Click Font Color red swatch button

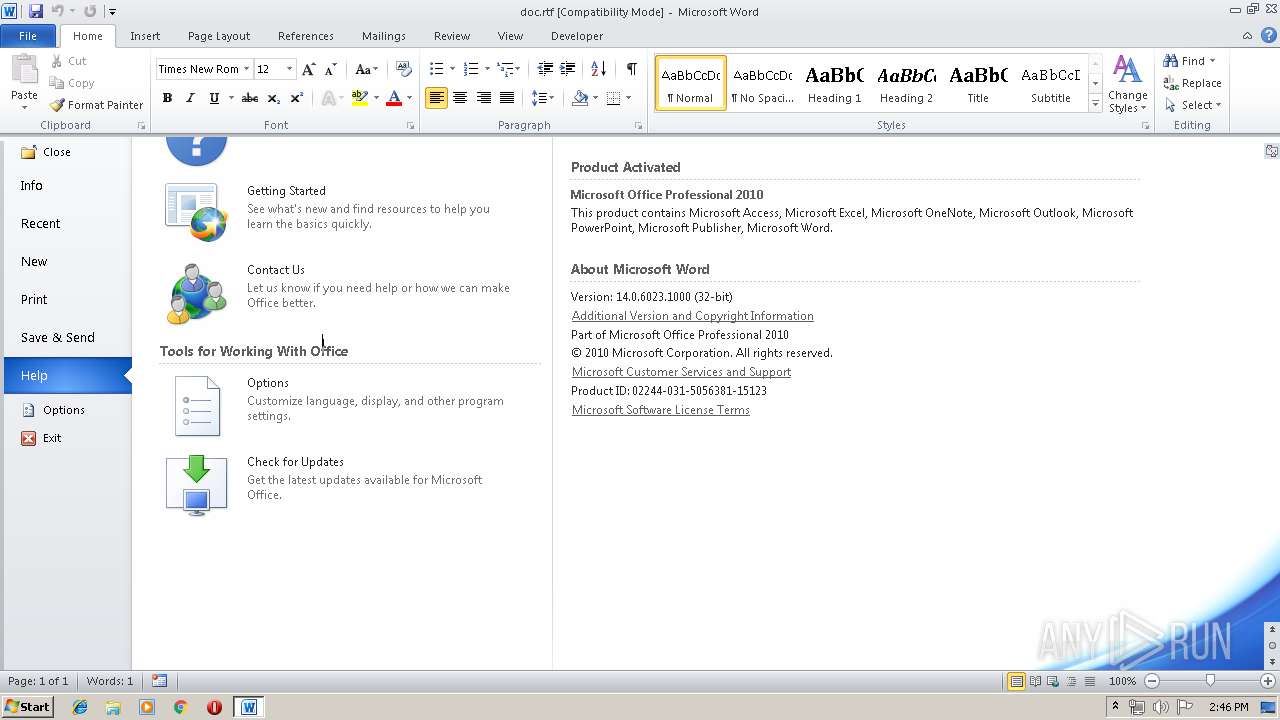pos(394,98)
